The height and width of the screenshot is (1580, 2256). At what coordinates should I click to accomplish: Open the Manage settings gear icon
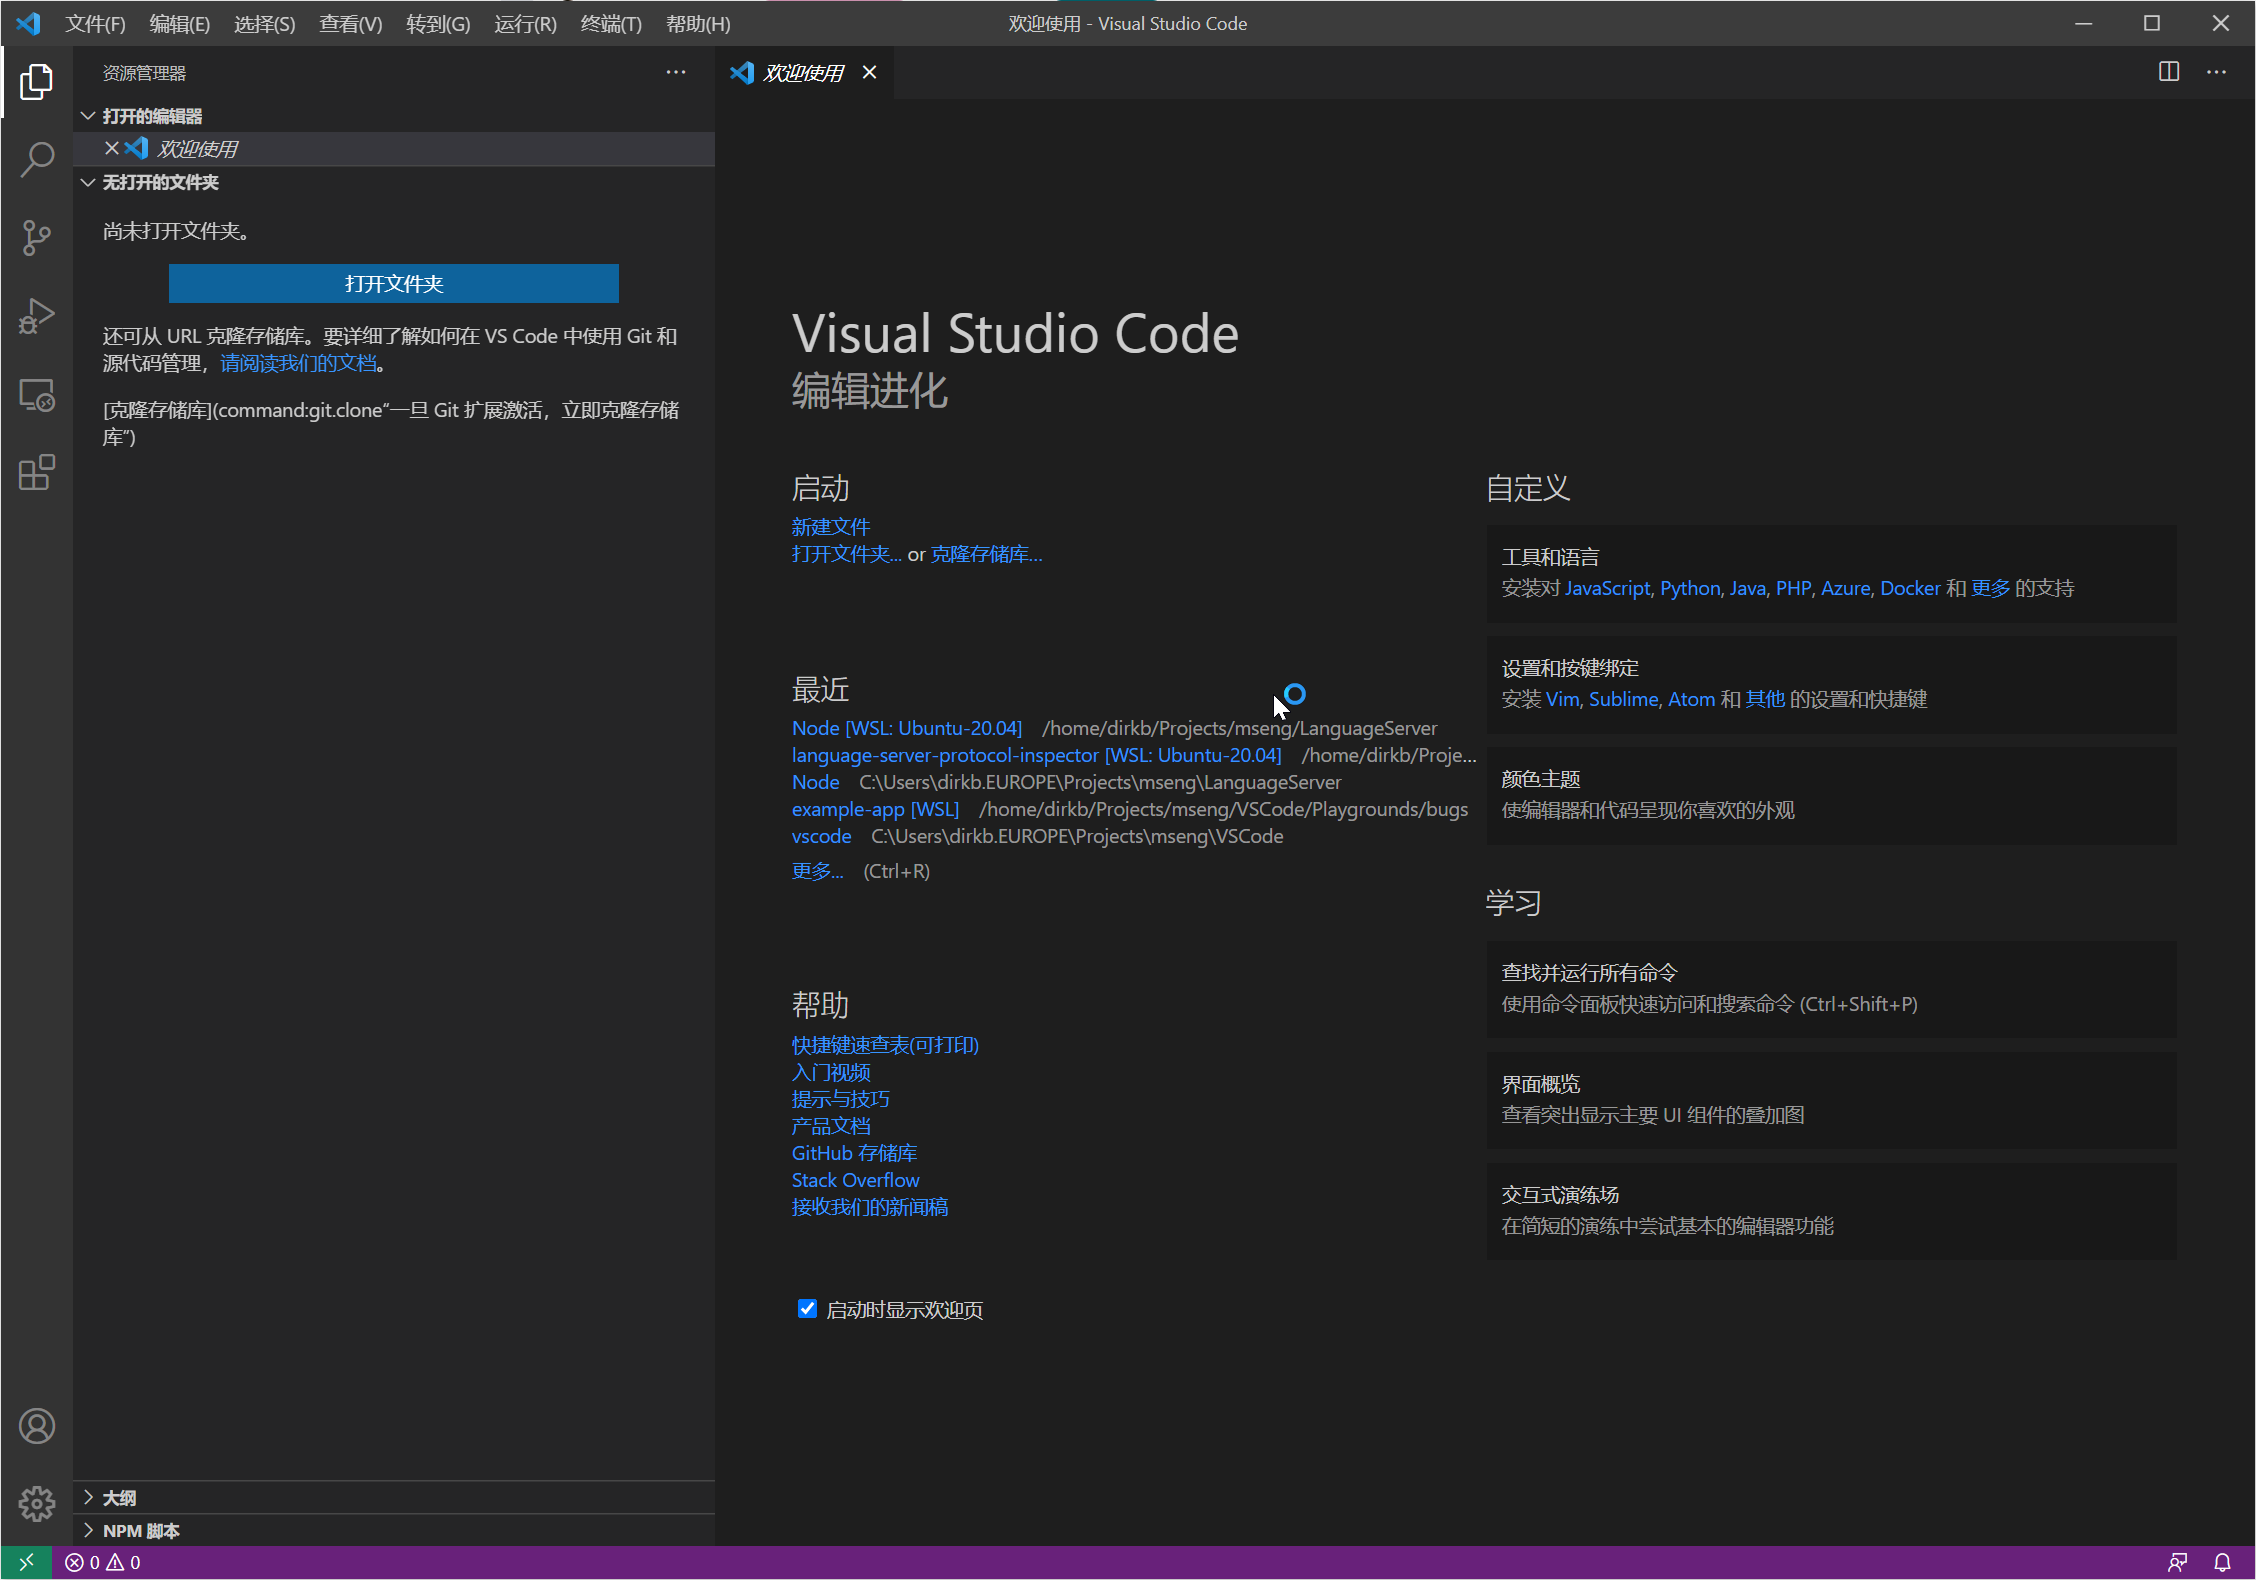[x=37, y=1504]
